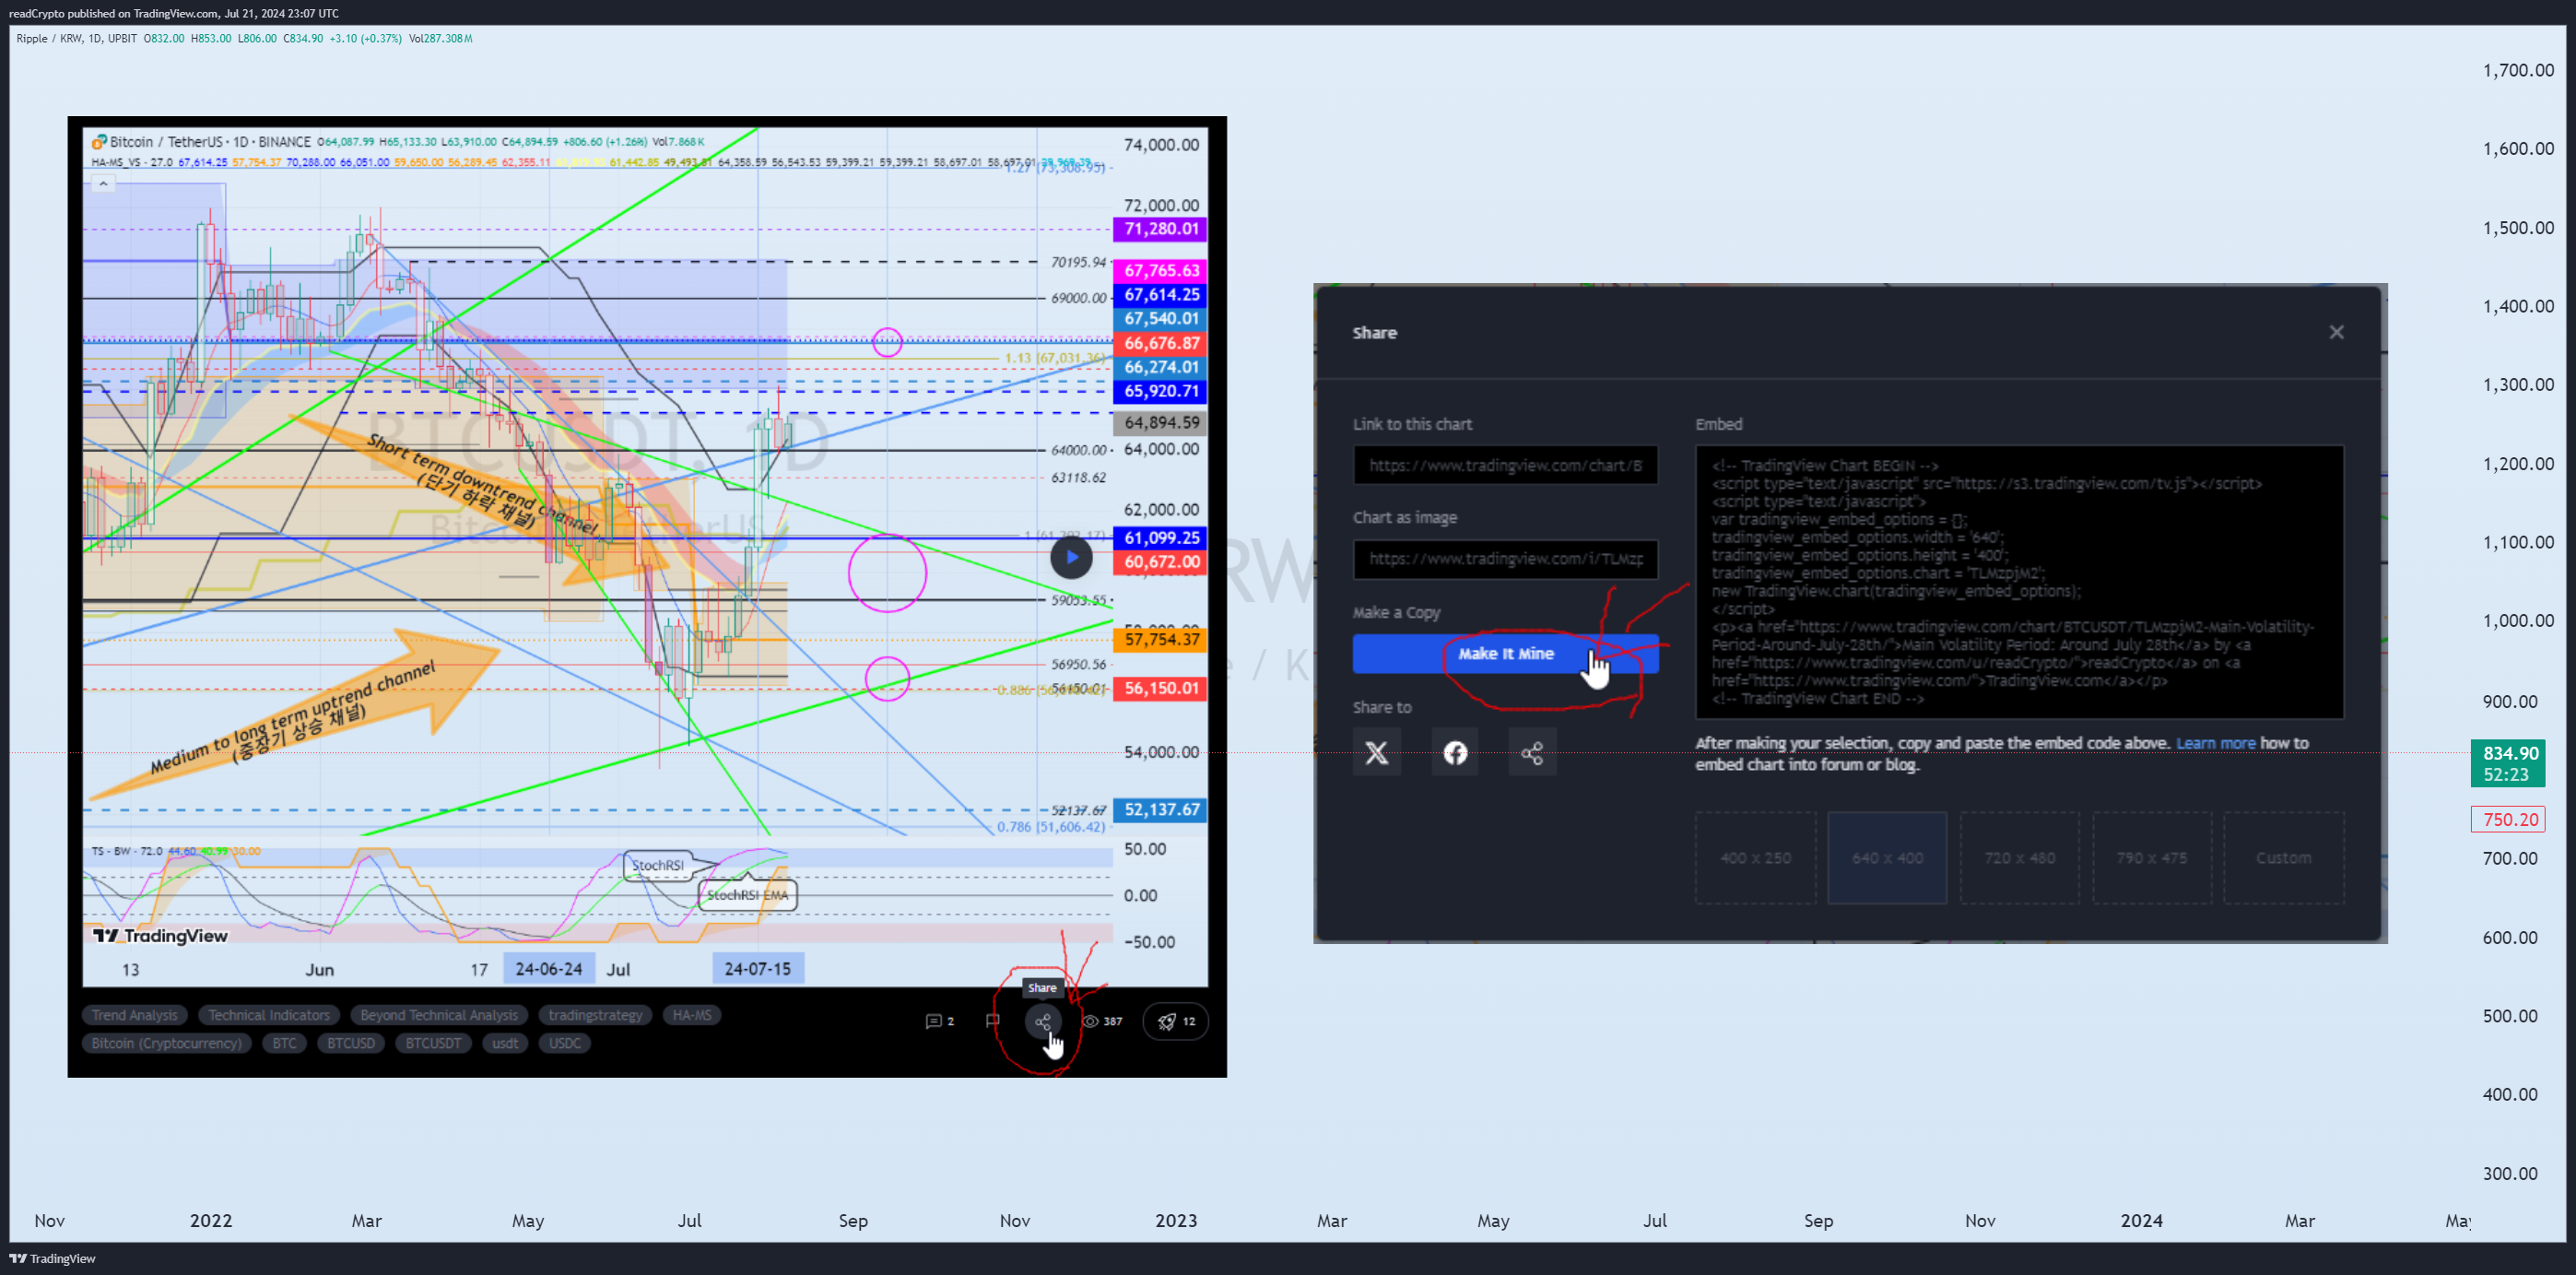The image size is (2576, 1275).
Task: Click the orange 57,754.37 price label
Action: coord(1160,640)
